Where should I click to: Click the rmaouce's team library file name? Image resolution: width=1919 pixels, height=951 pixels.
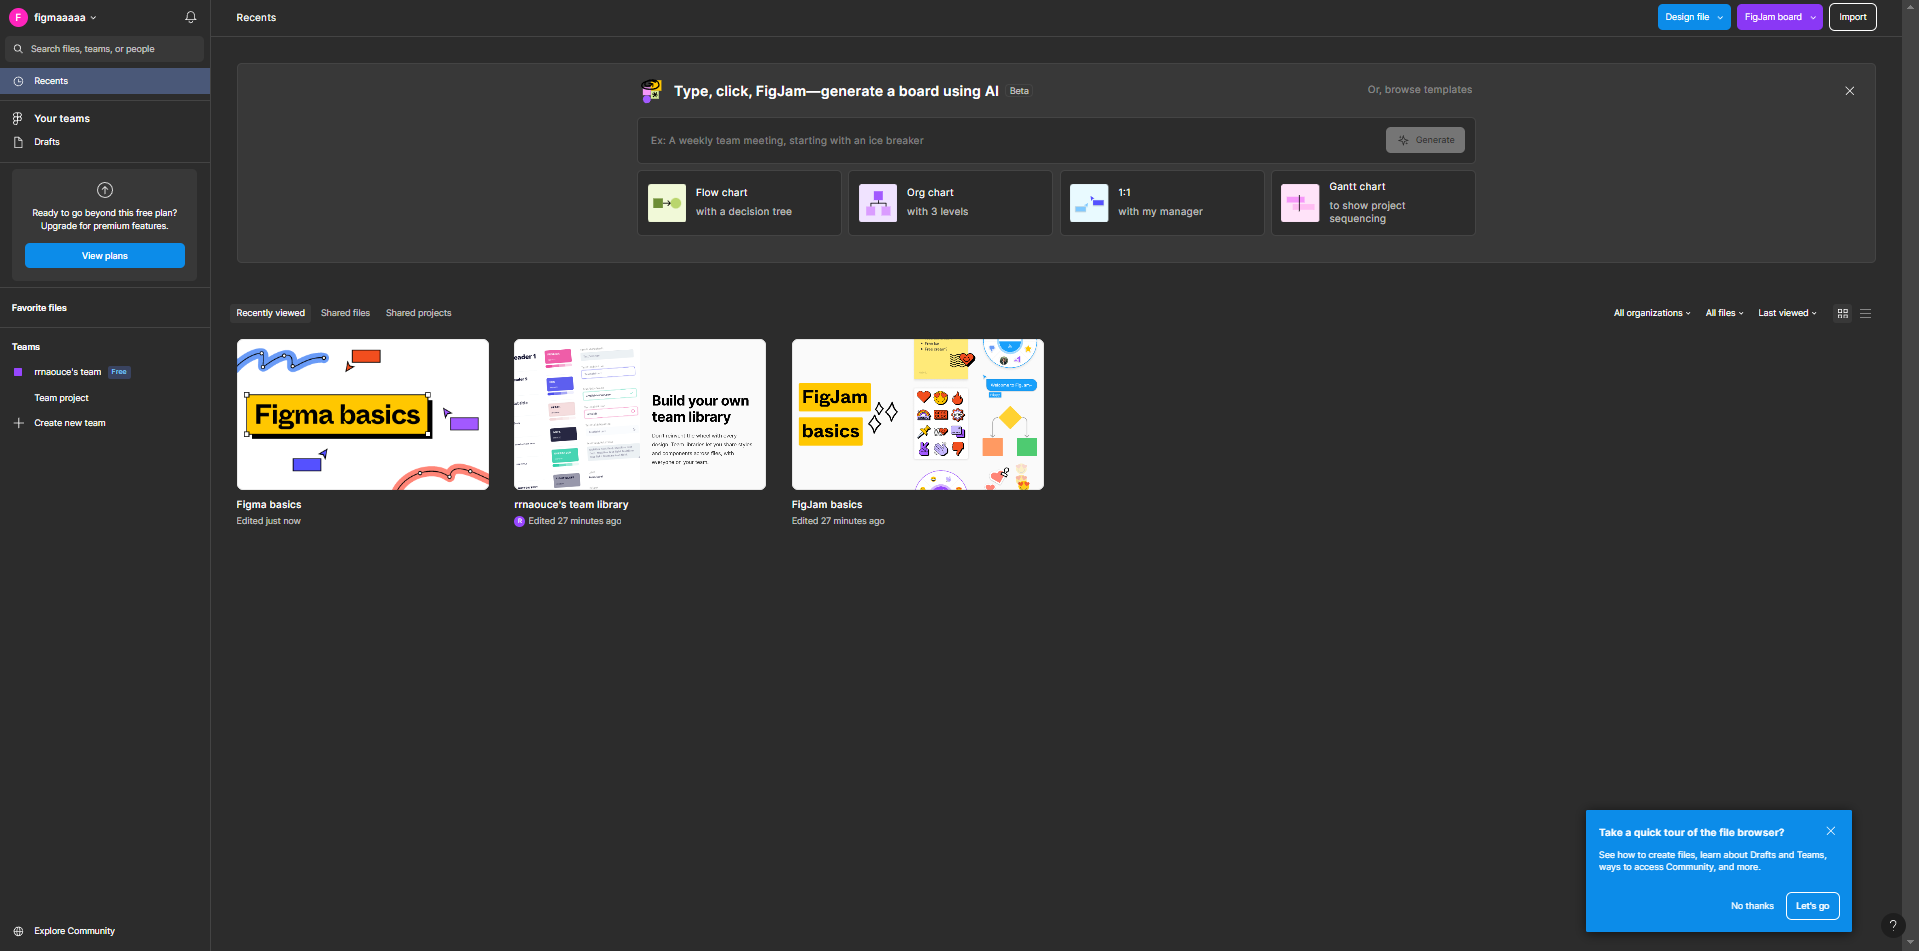coord(571,505)
